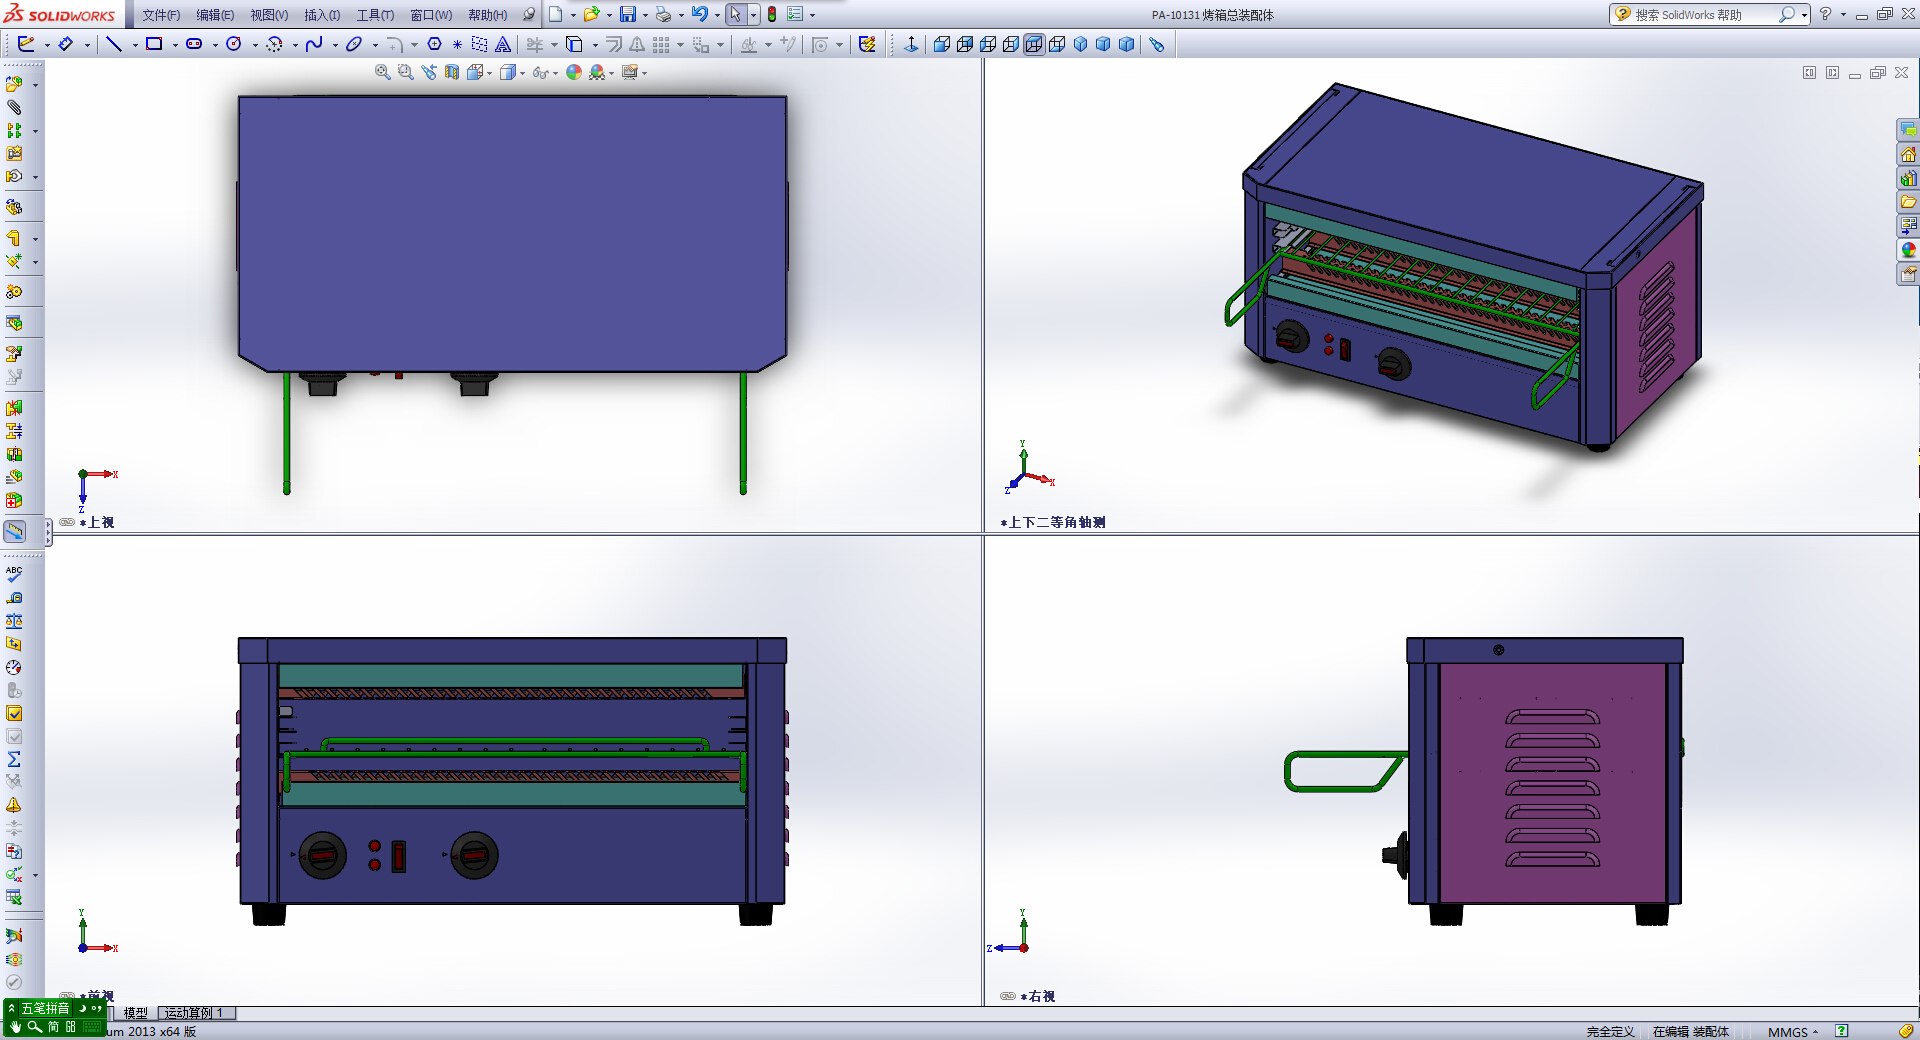Click the Zoom to Fit icon
Screen dimensions: 1920x1040
pos(382,72)
